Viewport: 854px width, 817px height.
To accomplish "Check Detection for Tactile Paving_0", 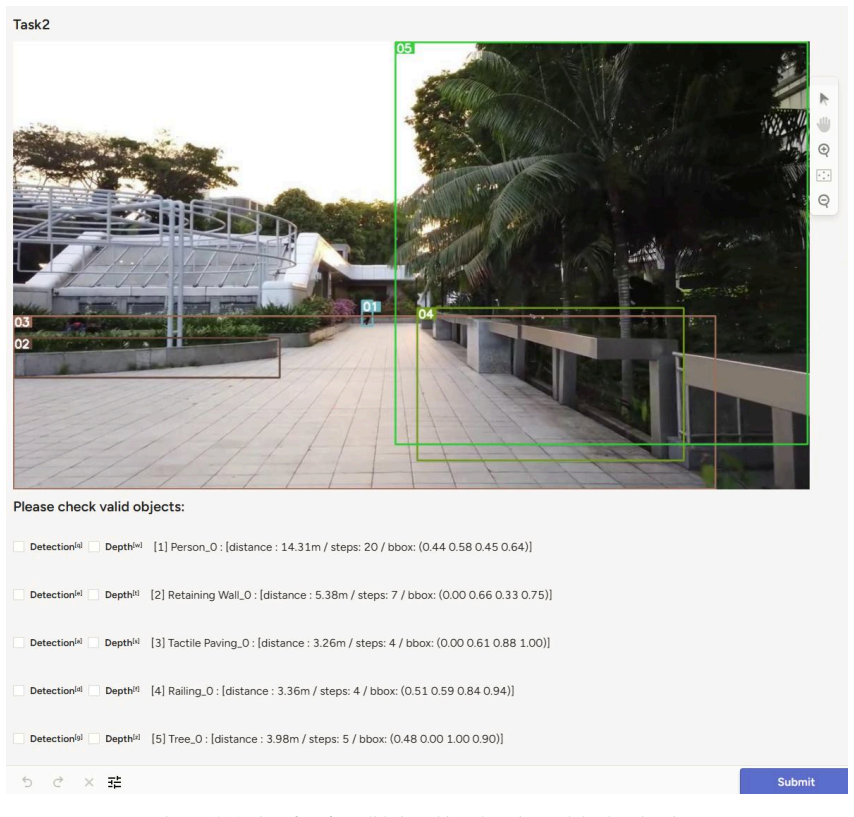I will [x=19, y=642].
